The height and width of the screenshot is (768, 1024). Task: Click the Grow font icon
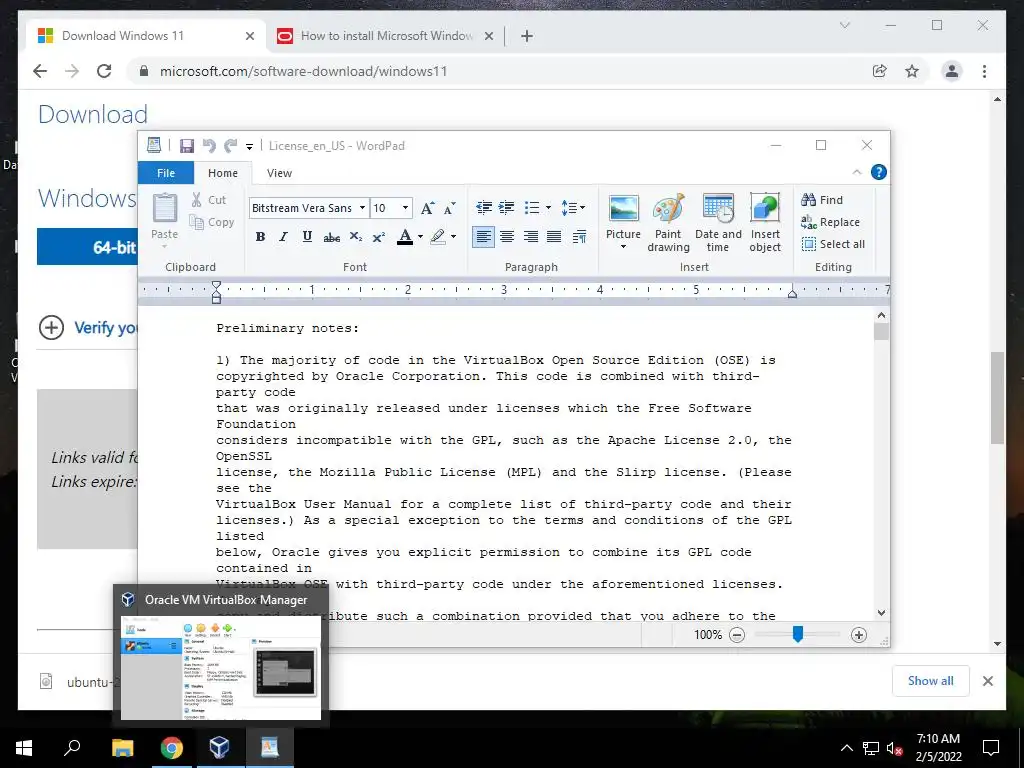pyautogui.click(x=427, y=208)
